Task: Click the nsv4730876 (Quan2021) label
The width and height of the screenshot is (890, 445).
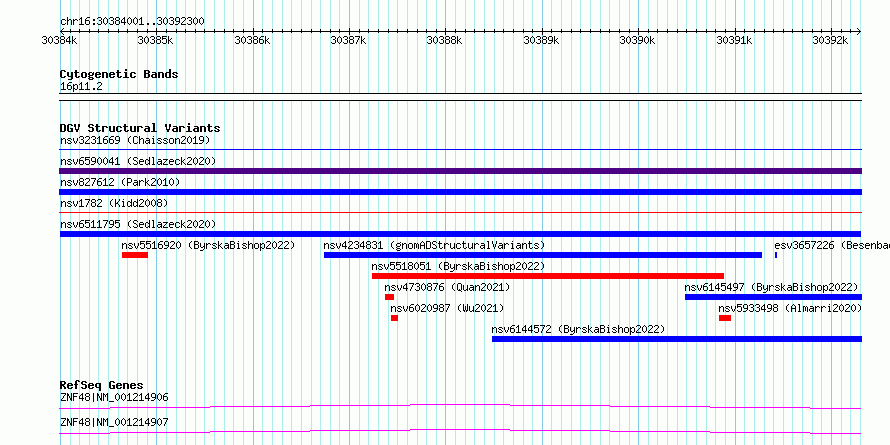Action: coord(447,287)
